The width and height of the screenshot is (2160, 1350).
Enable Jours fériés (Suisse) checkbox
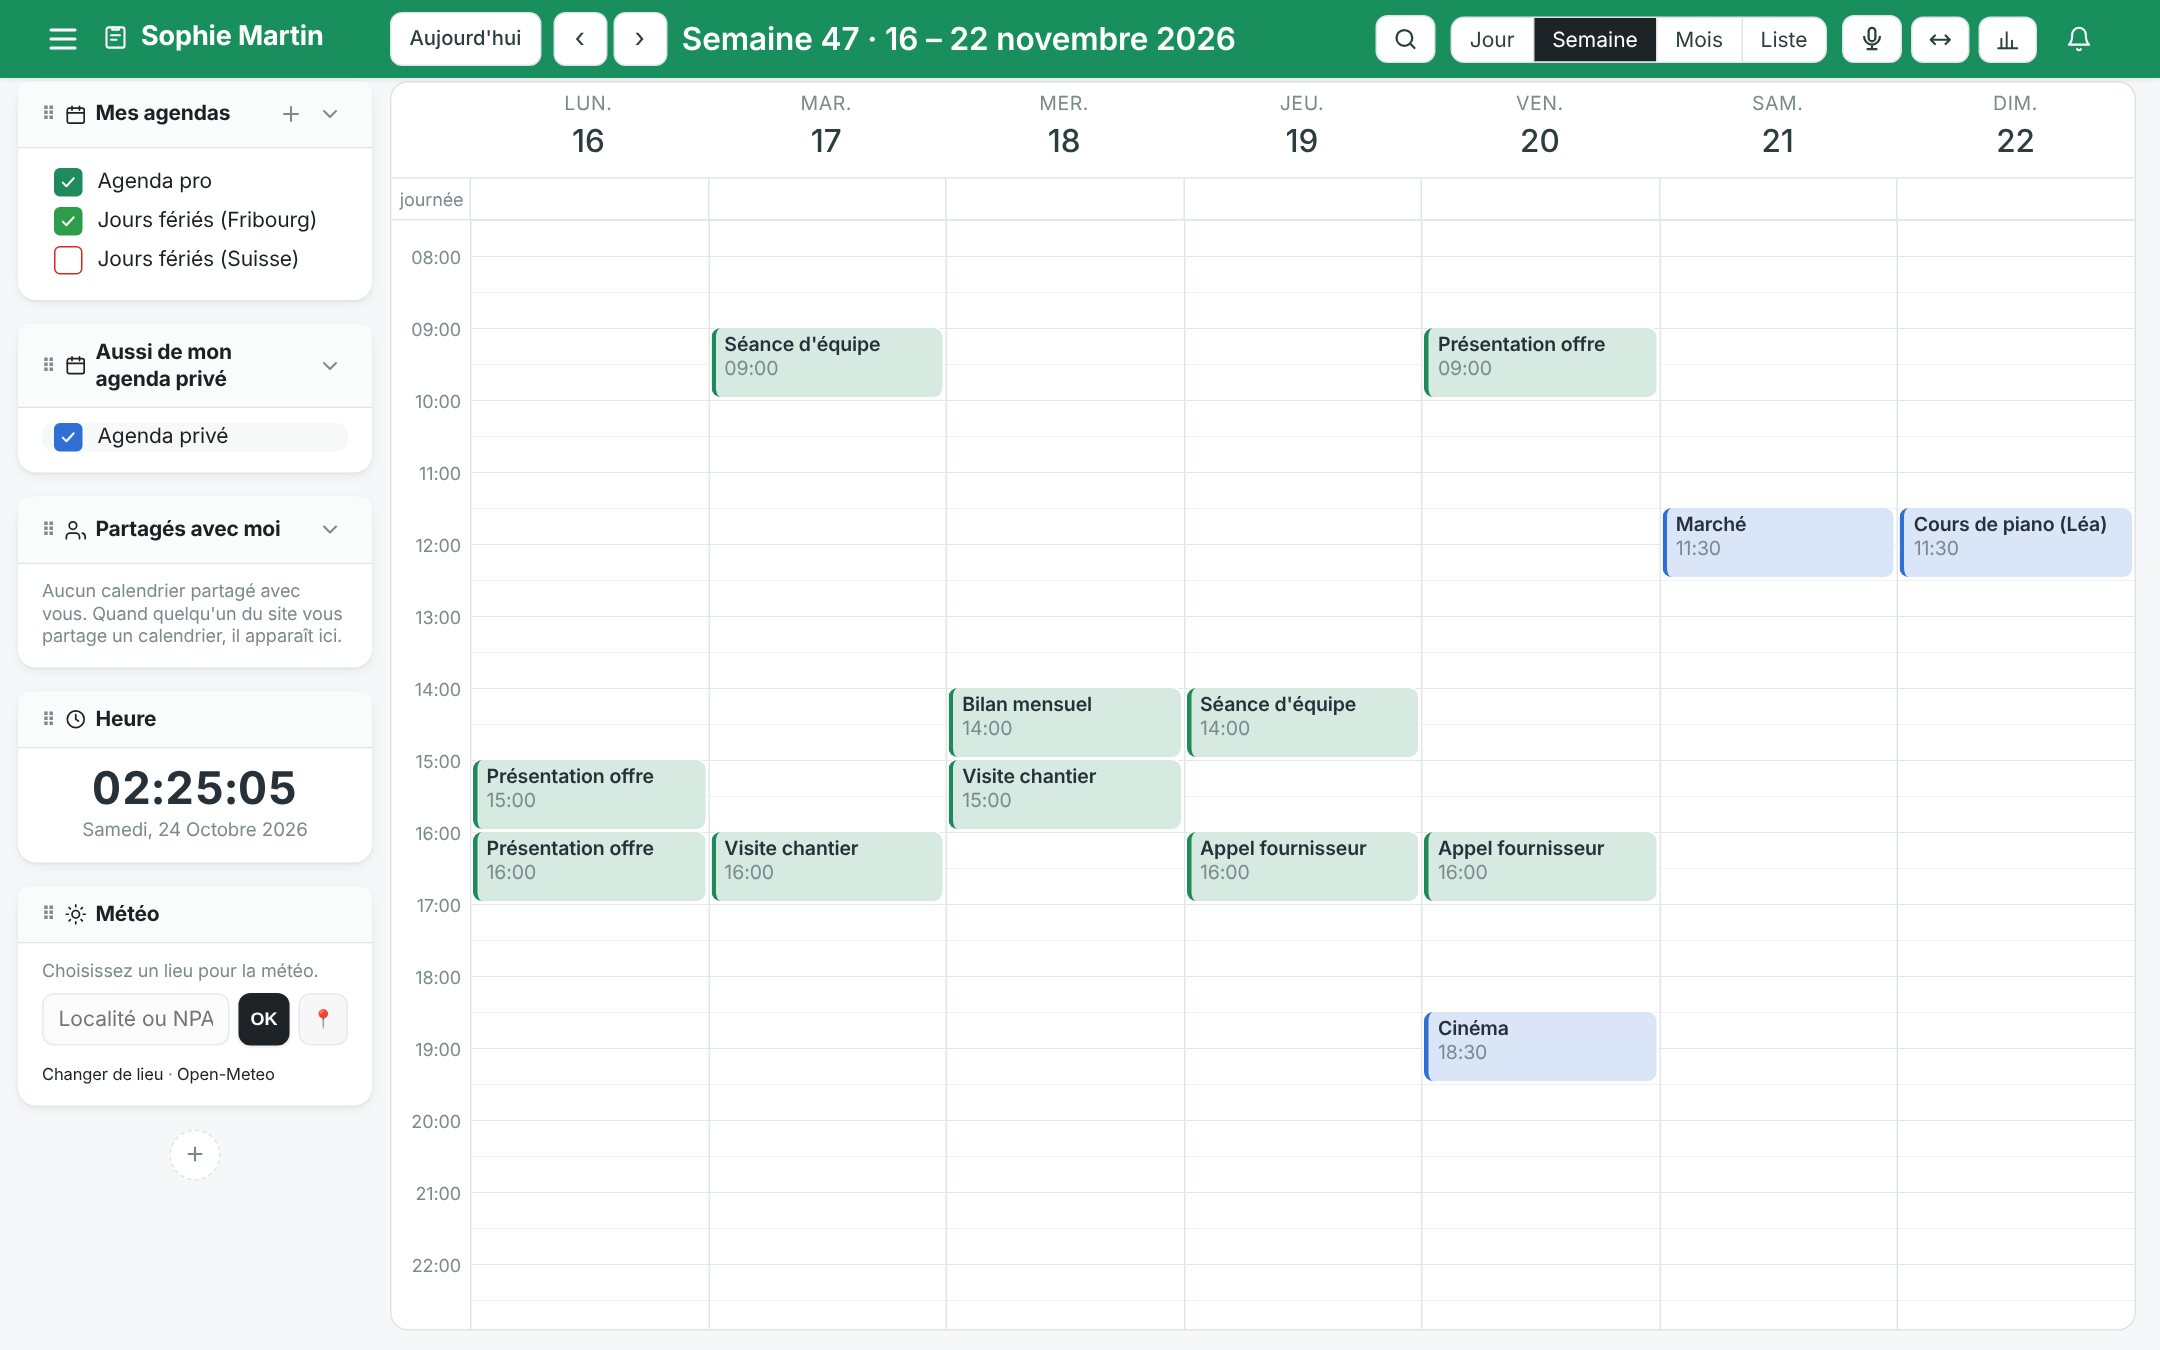tap(68, 259)
